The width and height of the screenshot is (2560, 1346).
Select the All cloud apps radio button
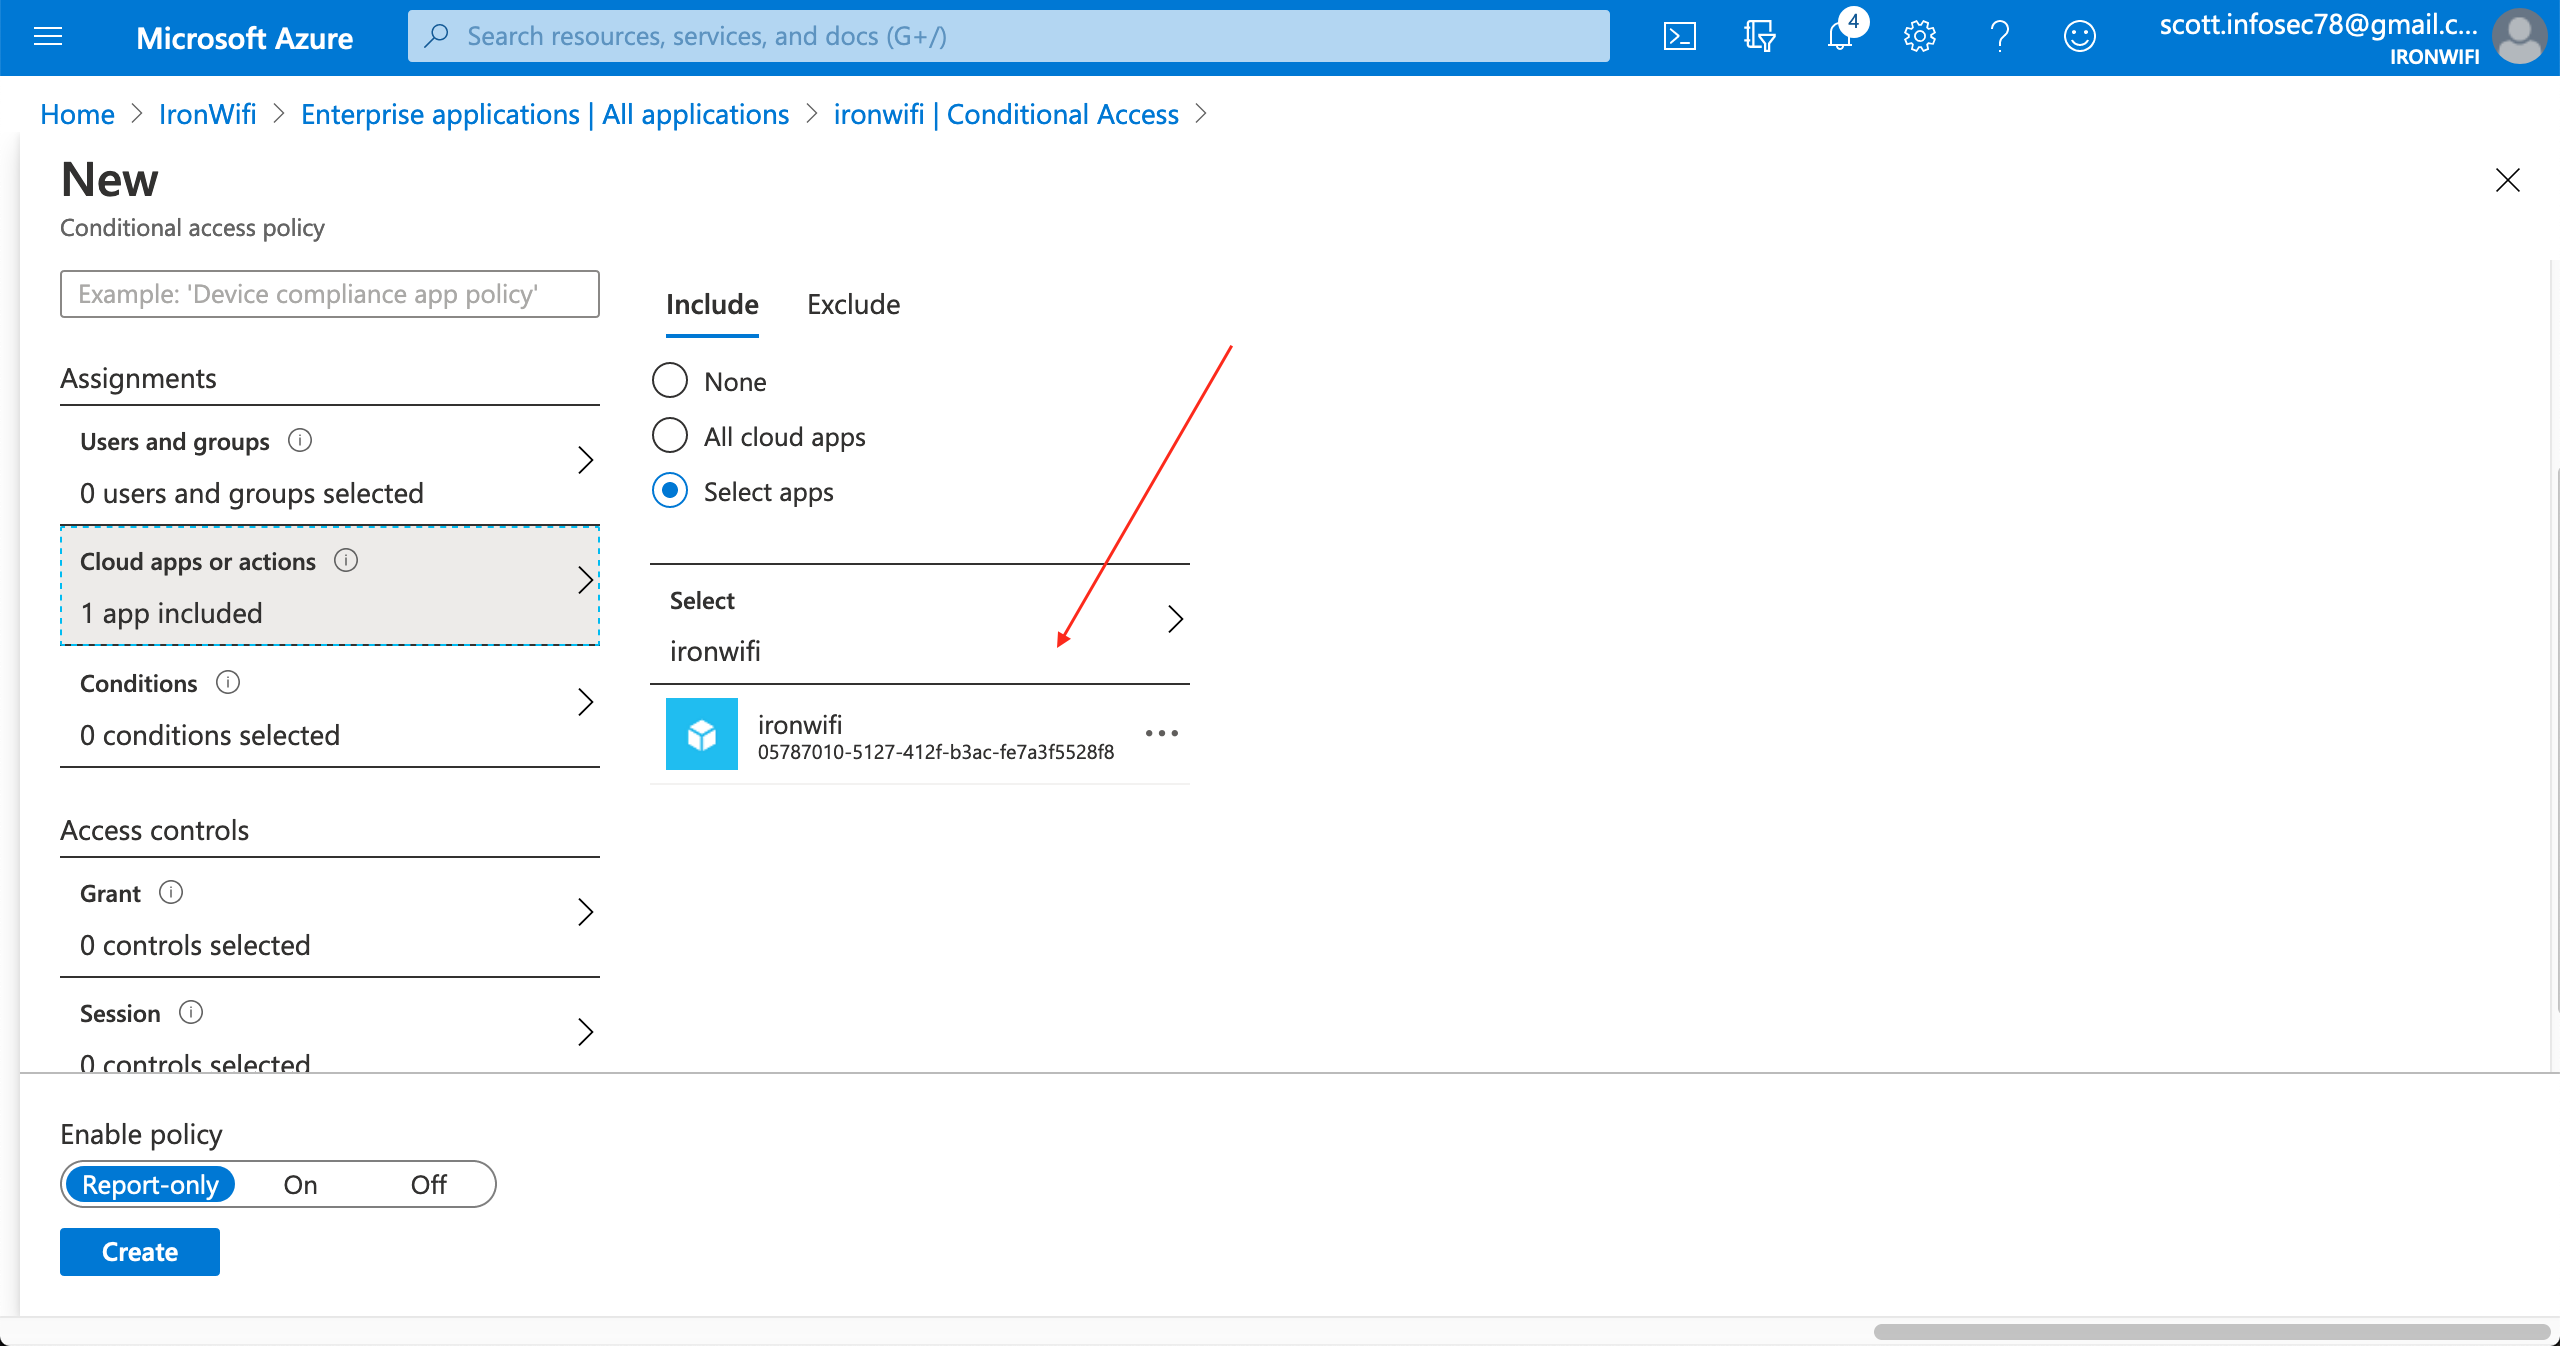click(669, 436)
